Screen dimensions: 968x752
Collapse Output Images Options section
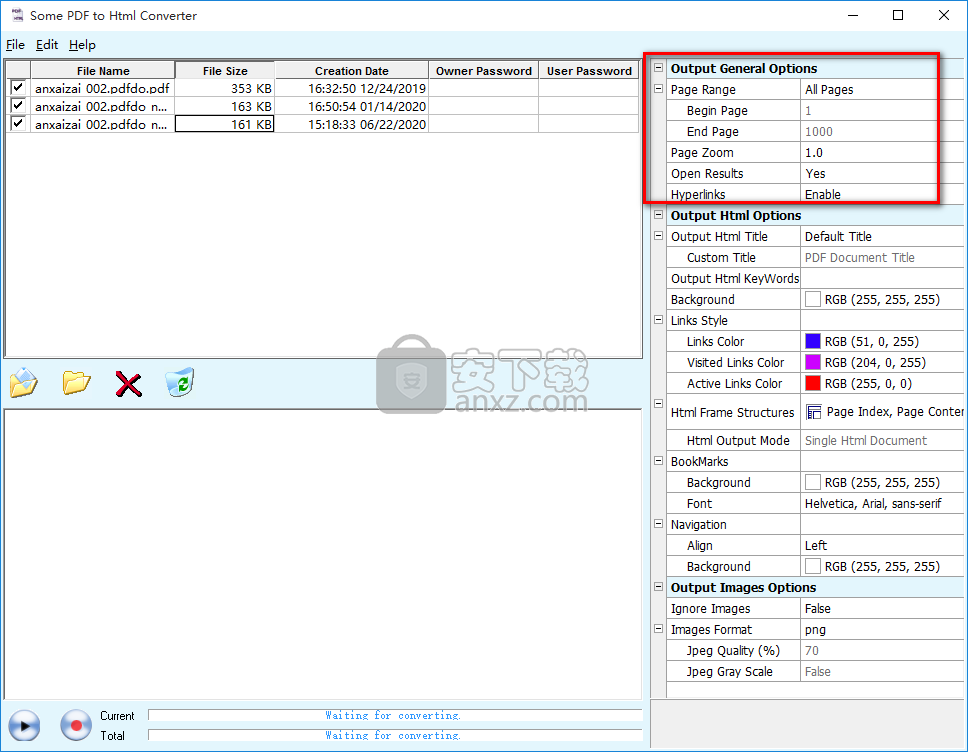659,587
